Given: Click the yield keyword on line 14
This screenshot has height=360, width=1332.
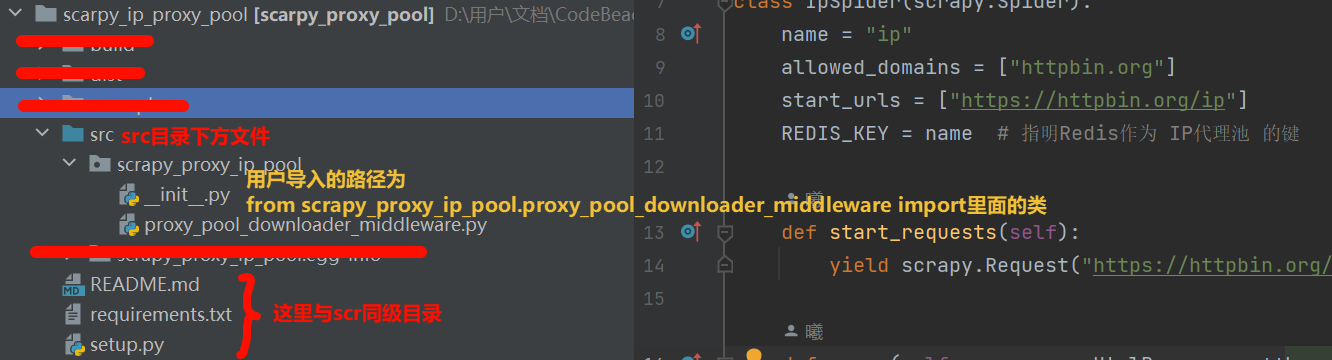Looking at the screenshot, I should click(x=859, y=266).
